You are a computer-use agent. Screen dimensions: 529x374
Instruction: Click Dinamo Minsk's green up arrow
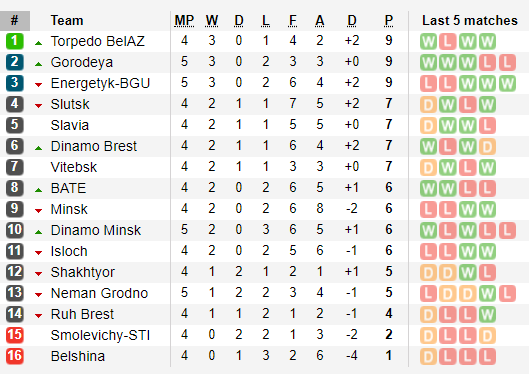click(x=38, y=232)
